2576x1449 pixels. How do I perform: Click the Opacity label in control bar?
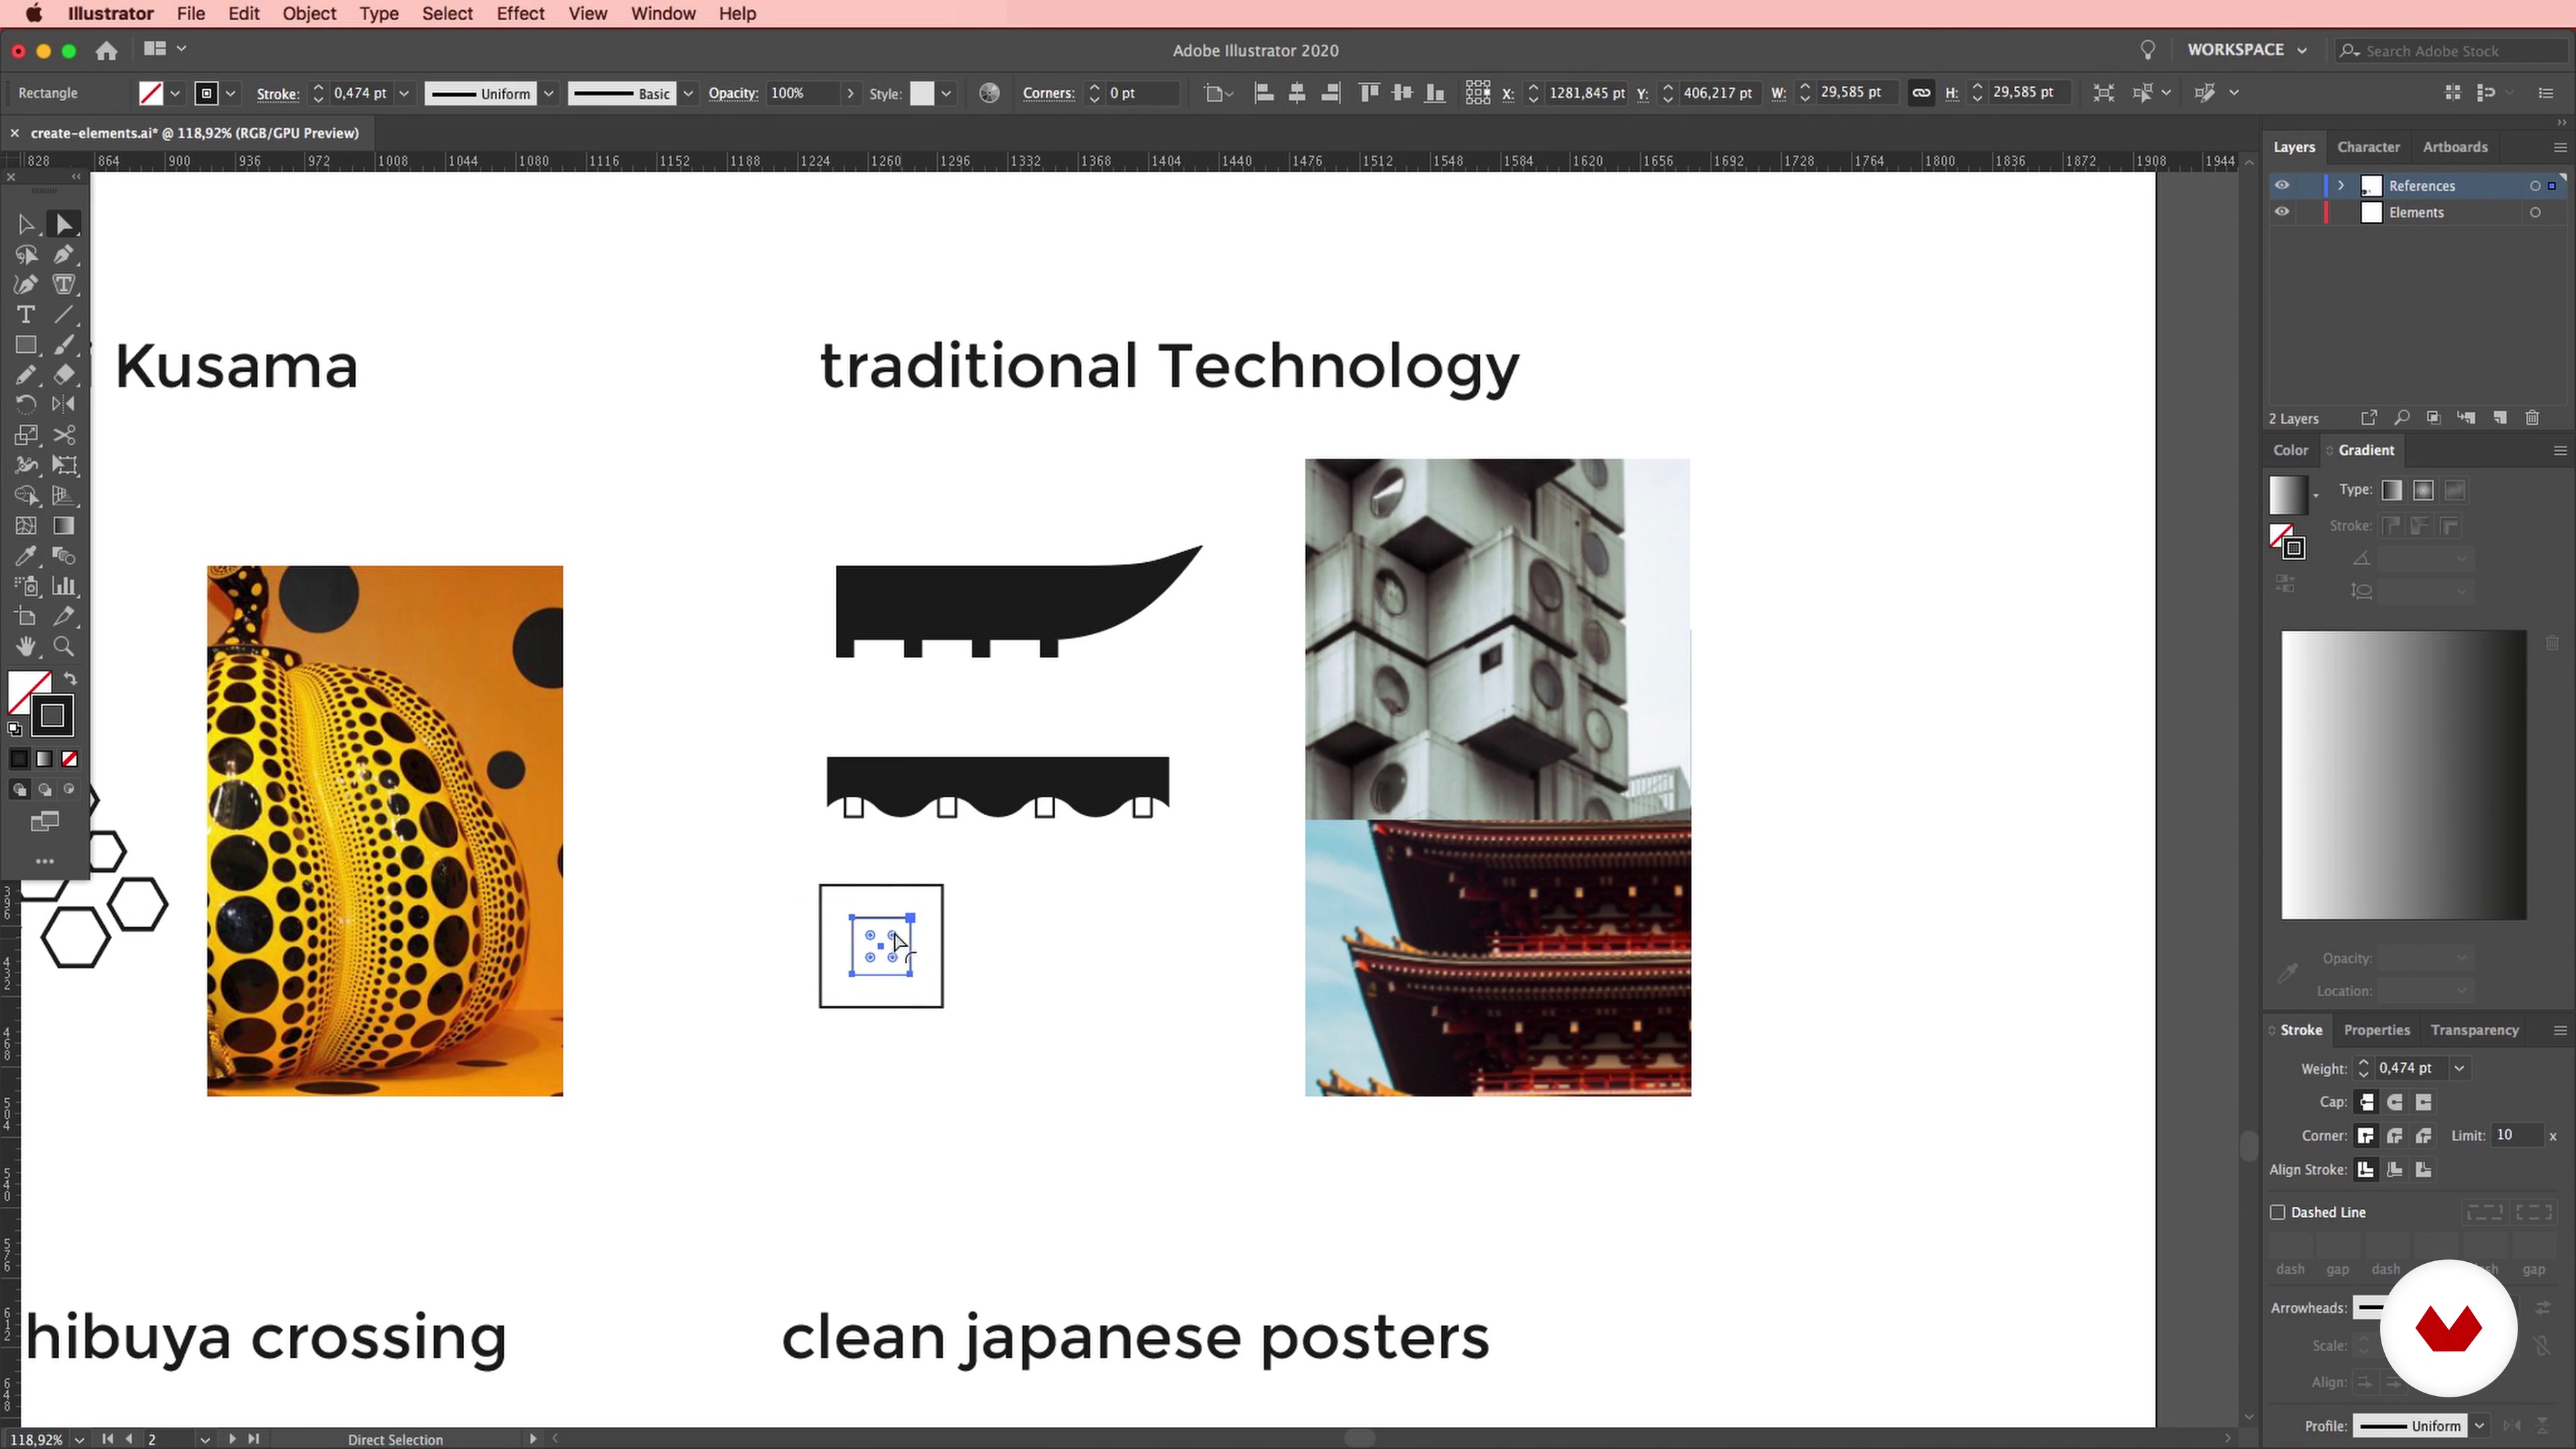coord(733,94)
